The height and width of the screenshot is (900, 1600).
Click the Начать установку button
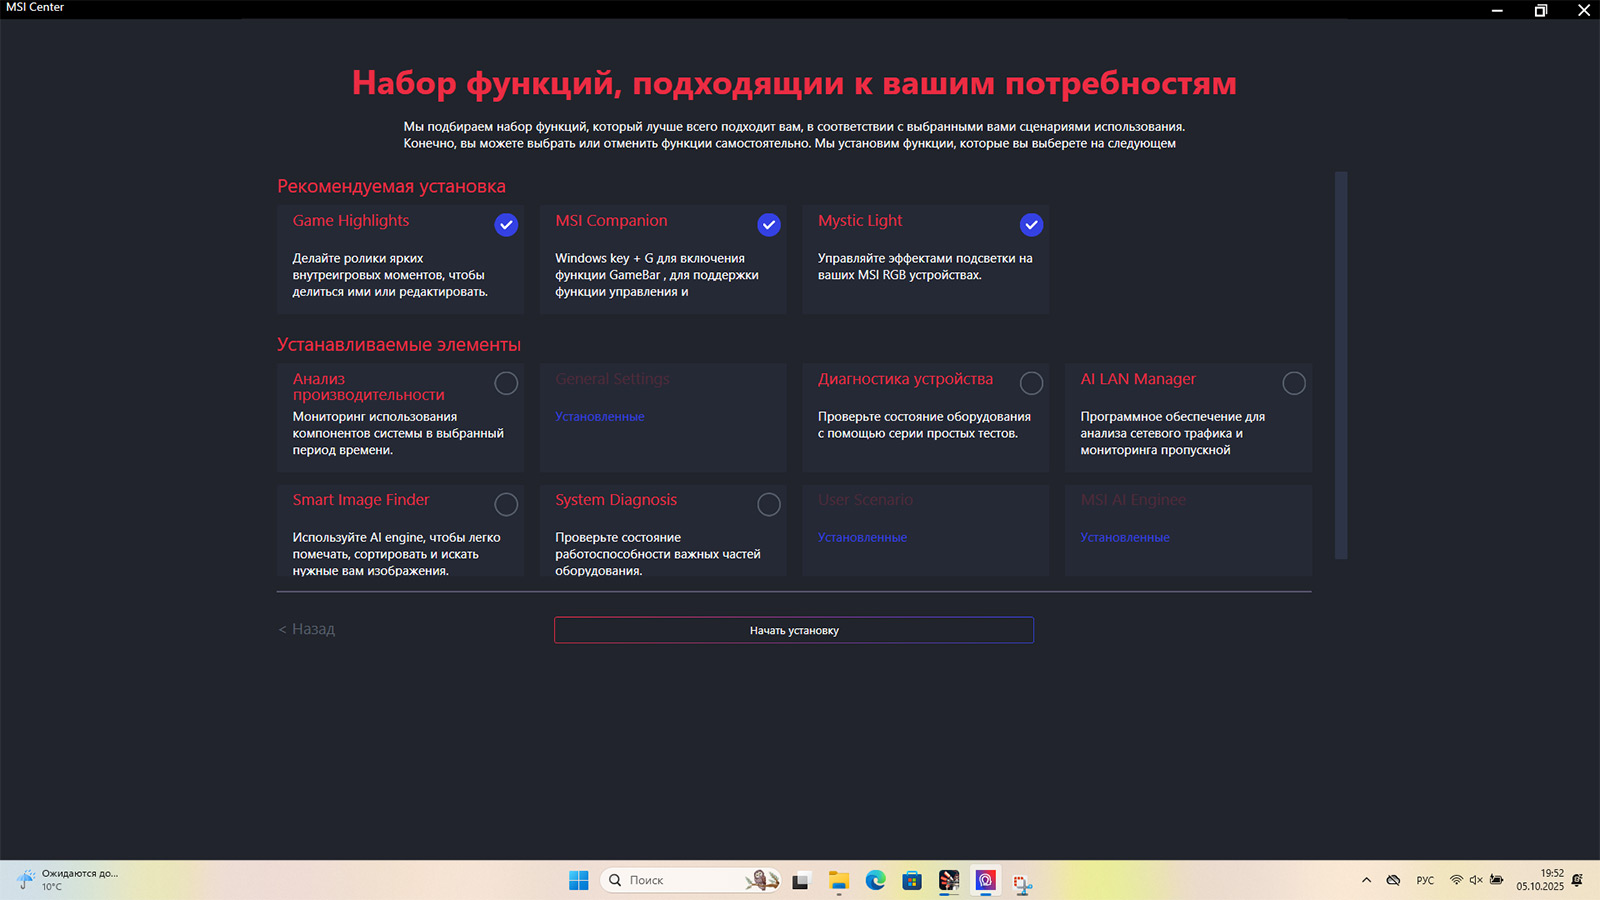[794, 630]
